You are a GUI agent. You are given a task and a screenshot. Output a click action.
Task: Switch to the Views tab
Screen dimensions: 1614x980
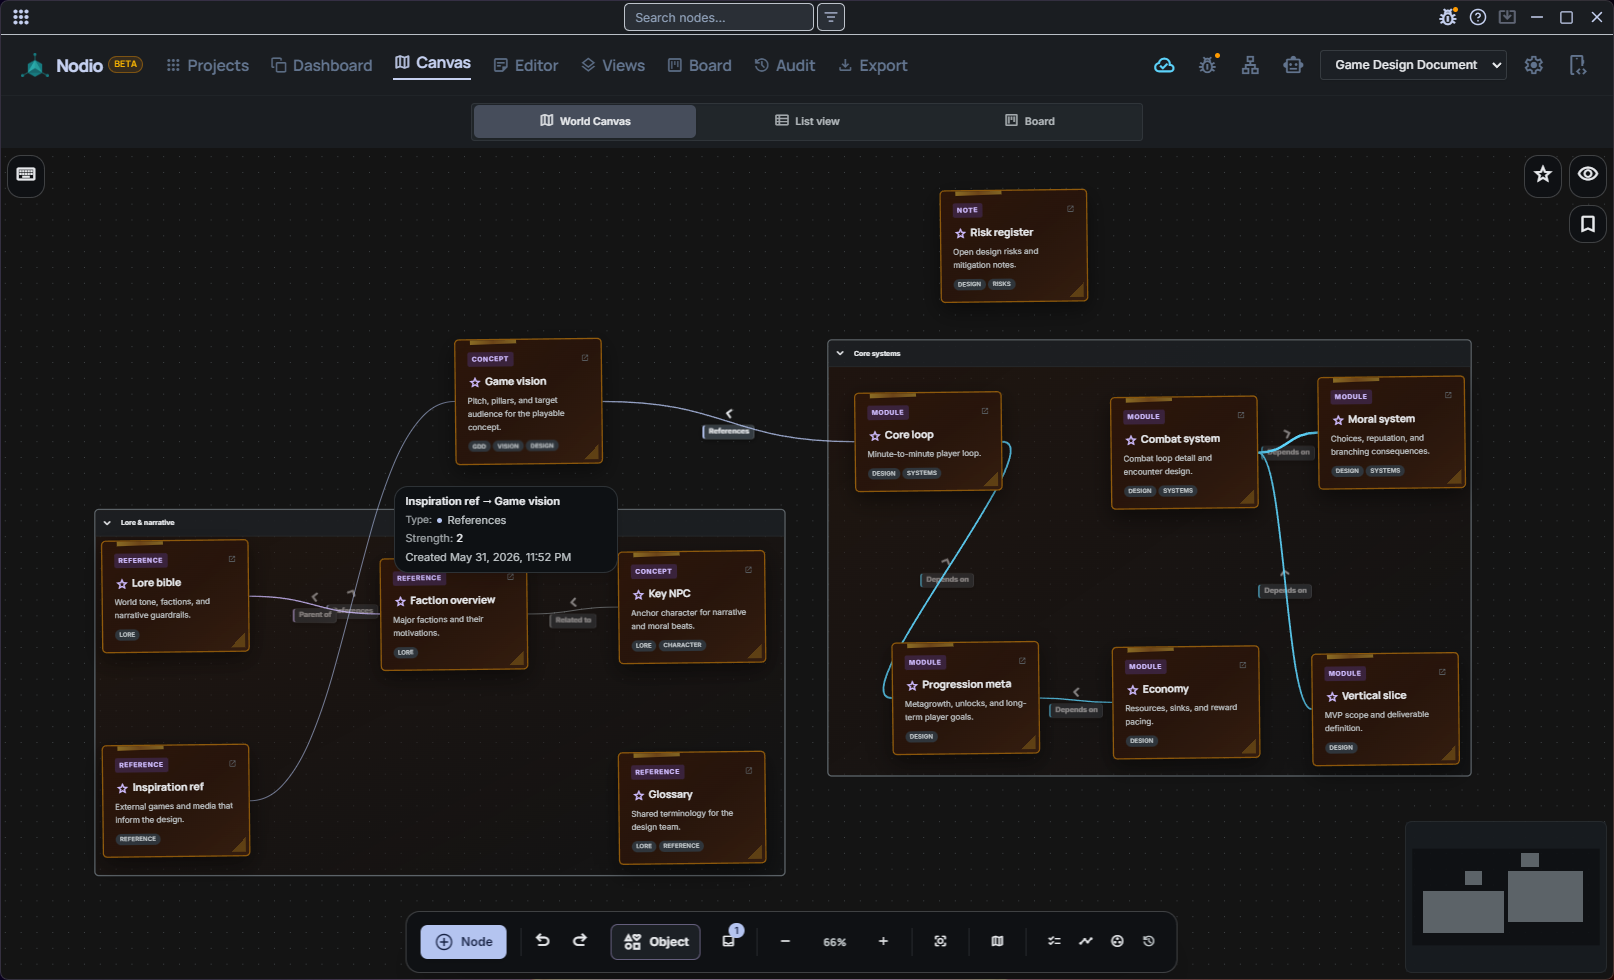point(613,65)
